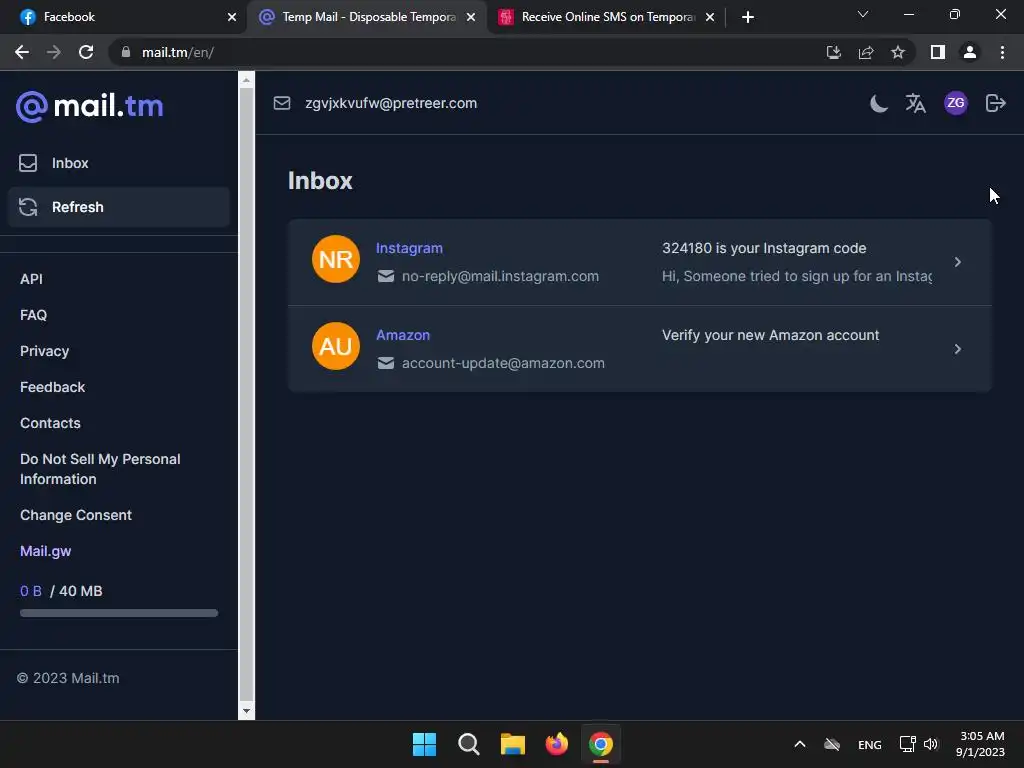Viewport: 1024px width, 768px height.
Task: Go forward in browser history
Action: (x=54, y=52)
